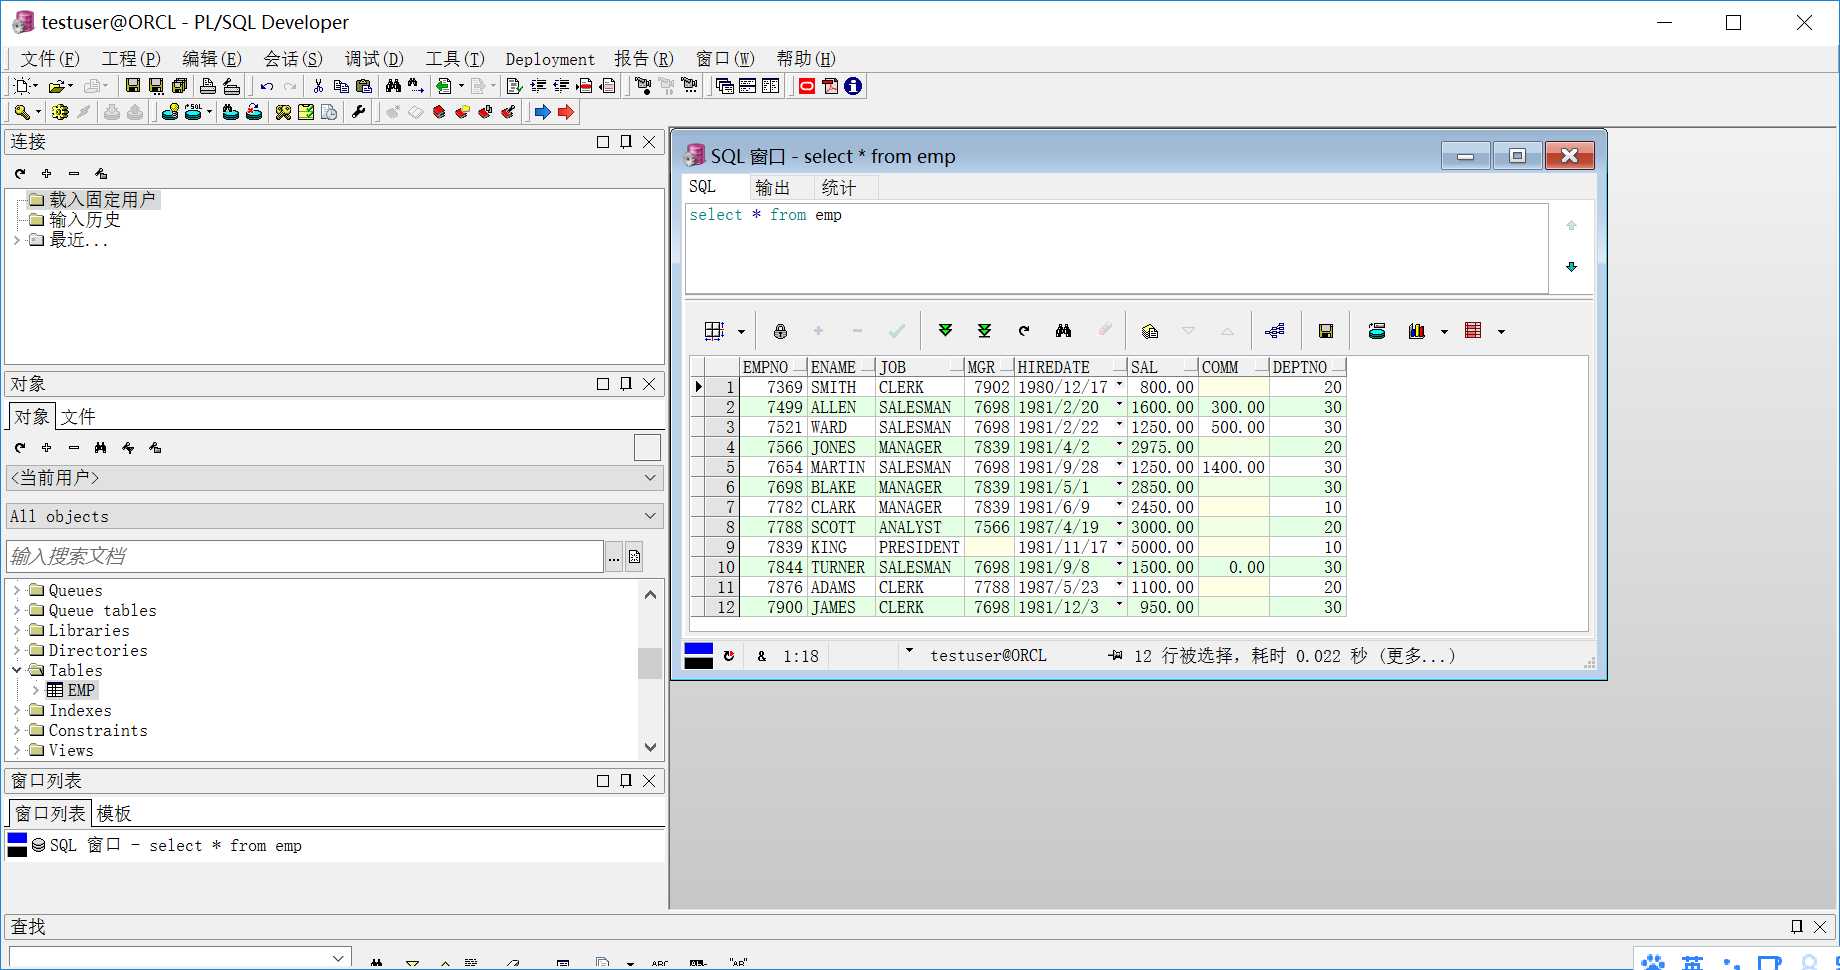Click binoculars find icon in 对象 panel
Image resolution: width=1840 pixels, height=970 pixels.
101,447
